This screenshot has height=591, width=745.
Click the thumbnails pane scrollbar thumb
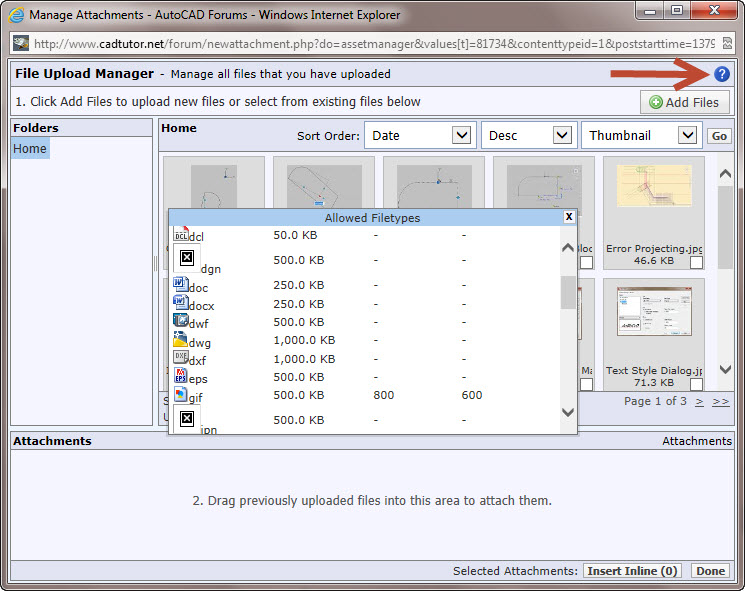click(x=725, y=227)
